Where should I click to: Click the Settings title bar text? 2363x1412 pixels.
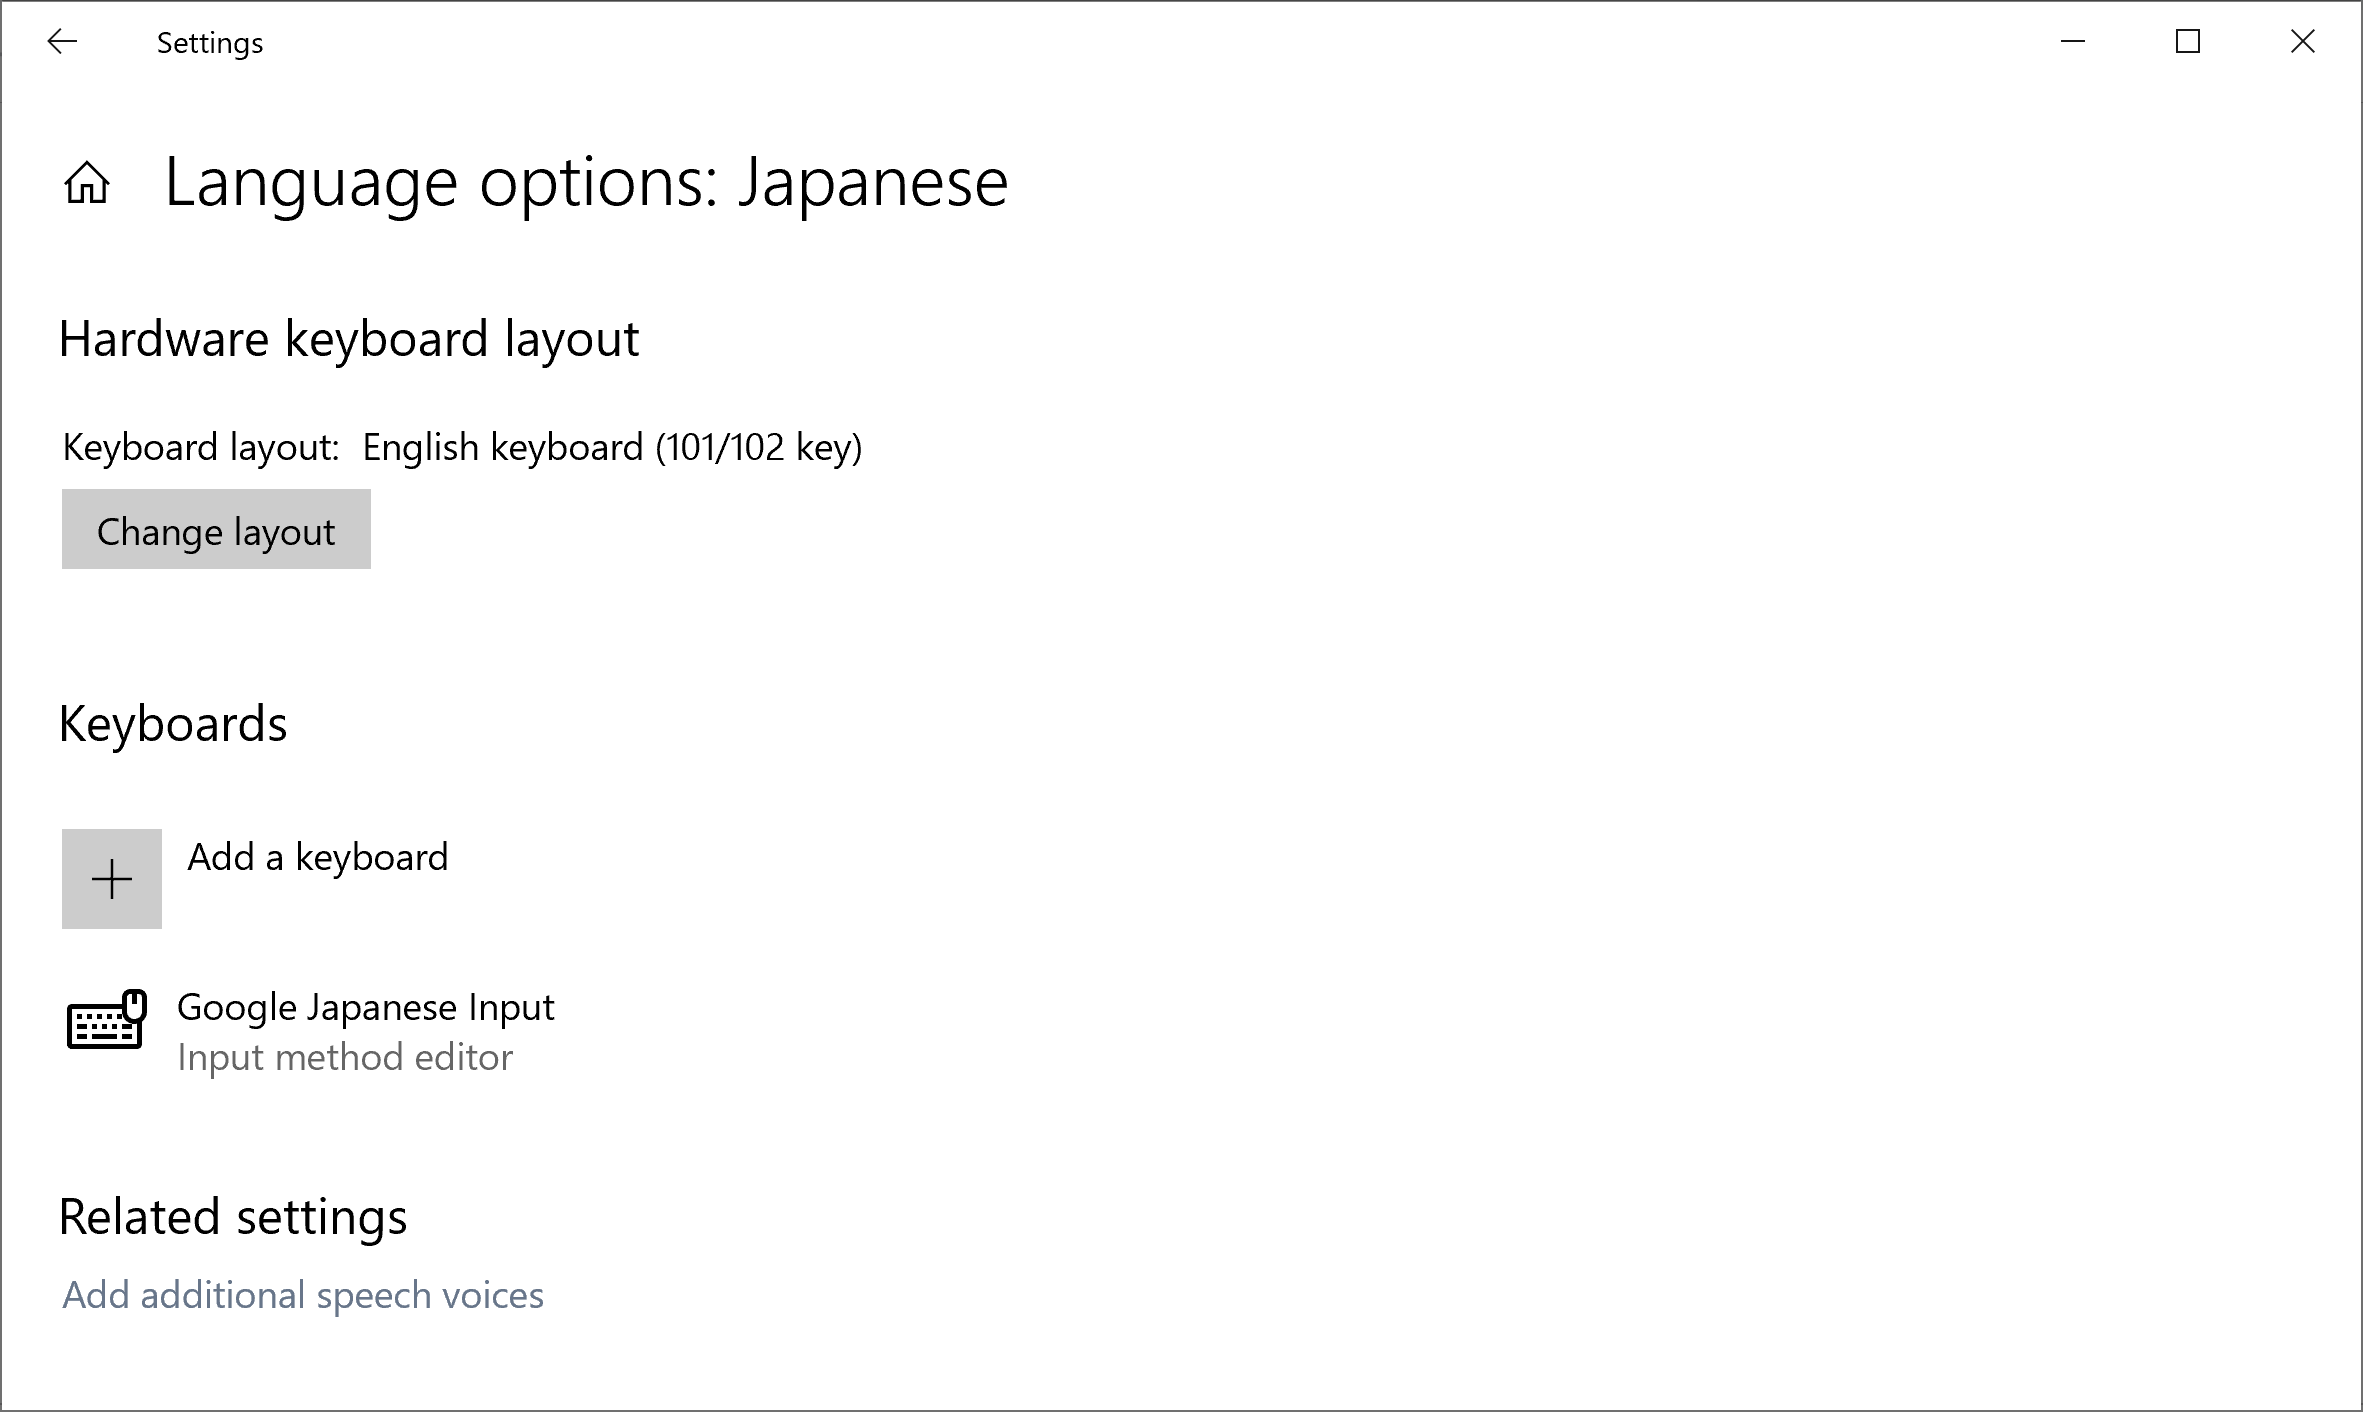(x=210, y=43)
